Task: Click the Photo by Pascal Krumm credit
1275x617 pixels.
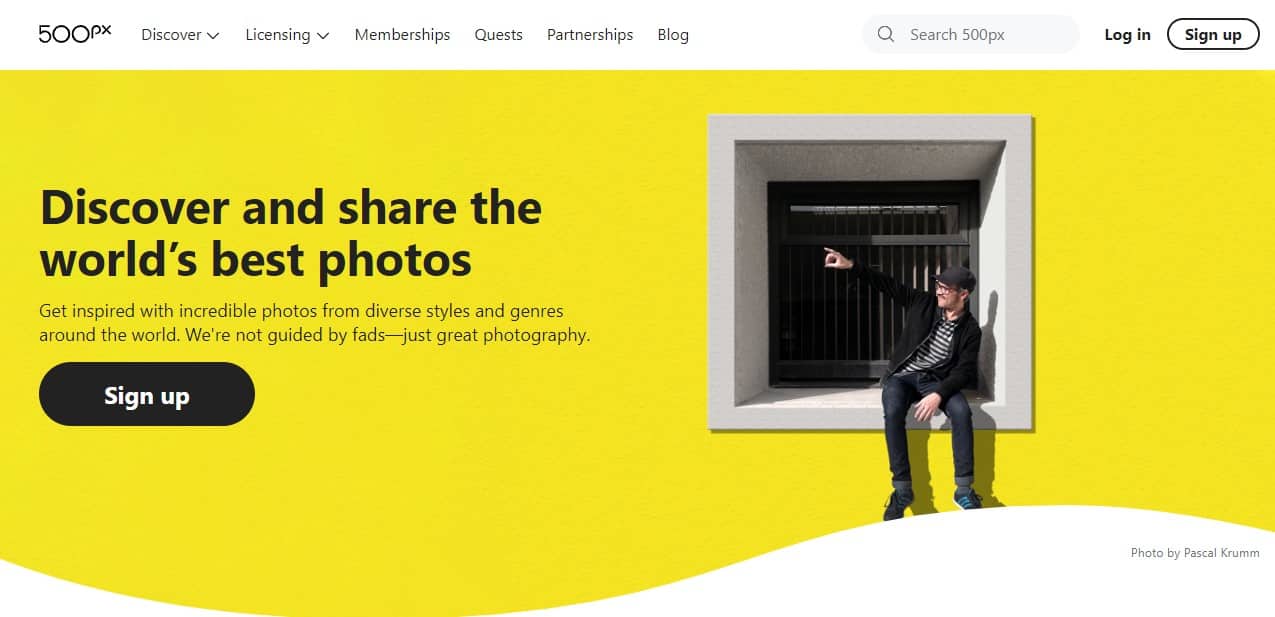Action: [x=1195, y=552]
